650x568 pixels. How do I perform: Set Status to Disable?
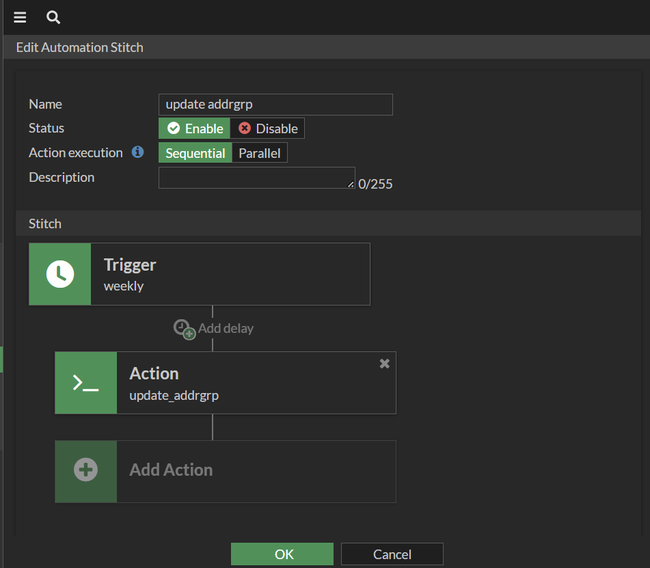(x=268, y=128)
